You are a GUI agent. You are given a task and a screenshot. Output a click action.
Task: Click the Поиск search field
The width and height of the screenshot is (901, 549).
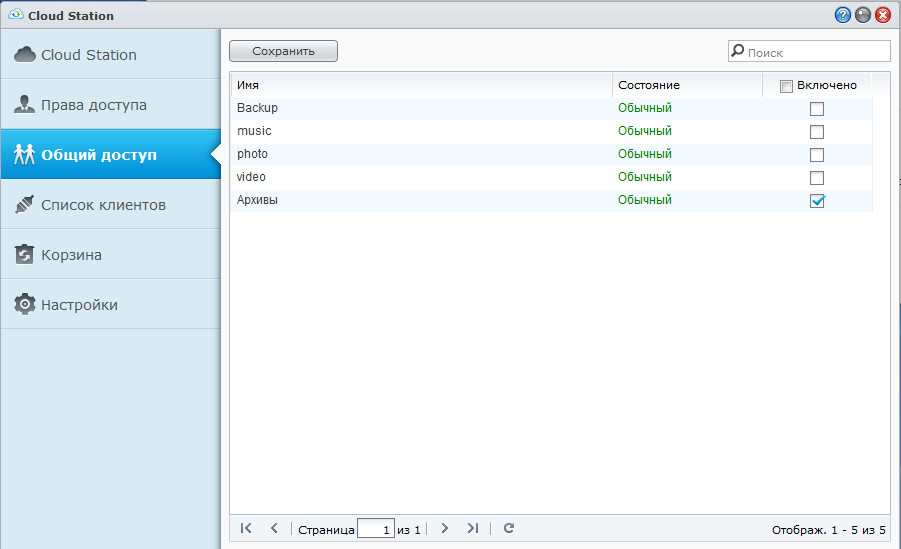815,52
